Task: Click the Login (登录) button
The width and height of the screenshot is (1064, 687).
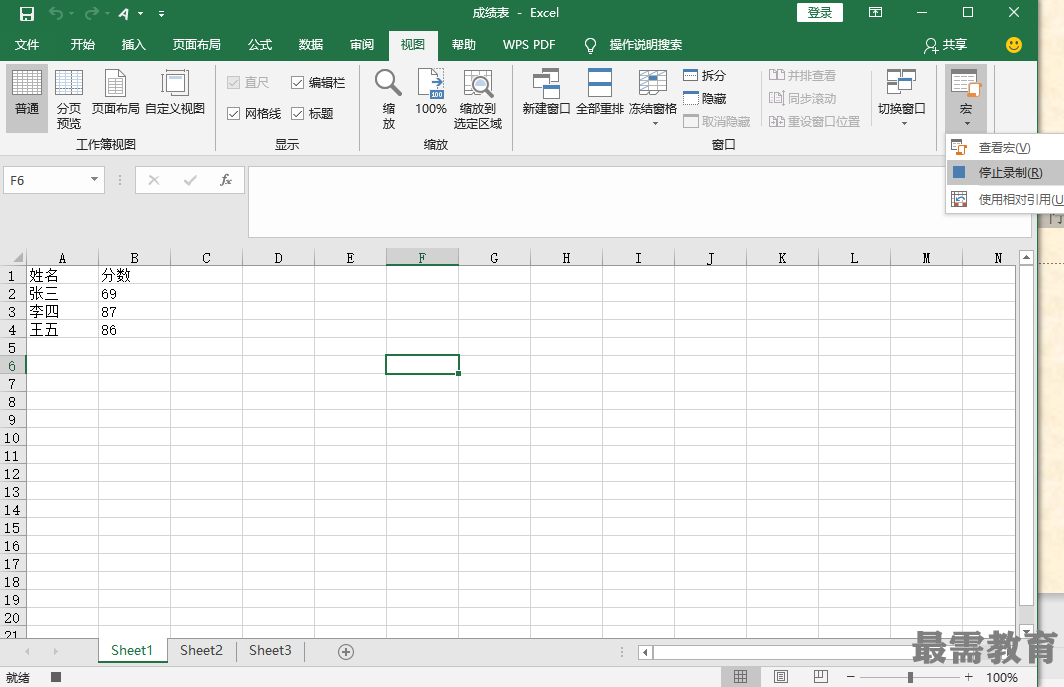Action: point(820,12)
